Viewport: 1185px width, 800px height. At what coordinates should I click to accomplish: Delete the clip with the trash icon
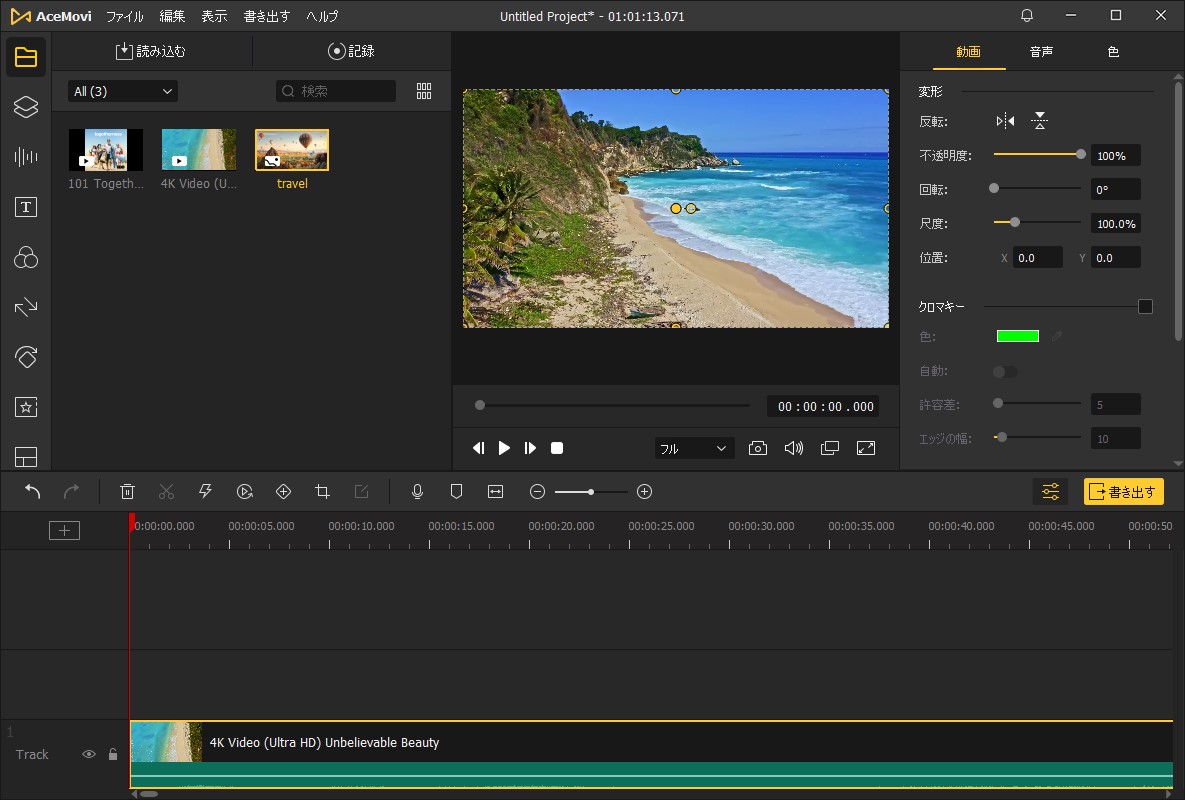127,491
